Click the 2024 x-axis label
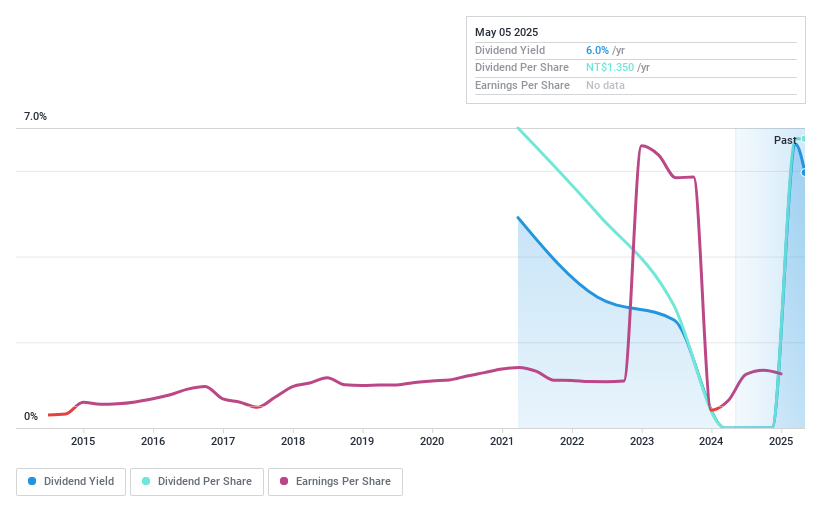This screenshot has height=508, width=821. [711, 441]
